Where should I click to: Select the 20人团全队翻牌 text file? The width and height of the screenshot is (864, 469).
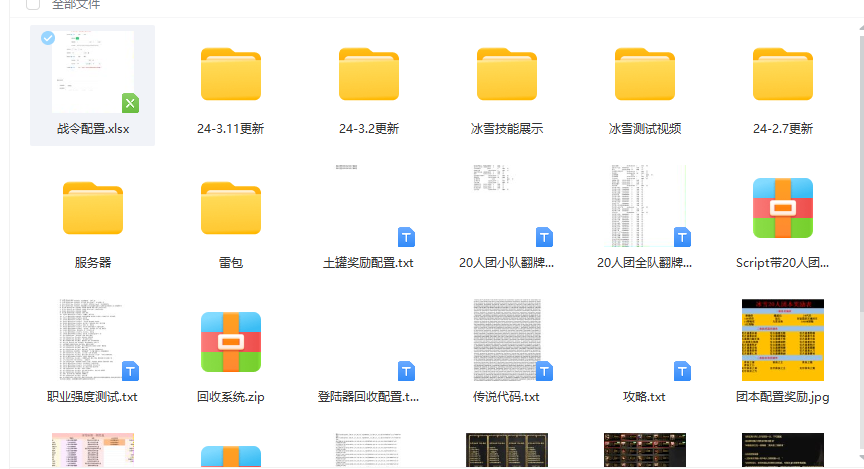click(644, 207)
